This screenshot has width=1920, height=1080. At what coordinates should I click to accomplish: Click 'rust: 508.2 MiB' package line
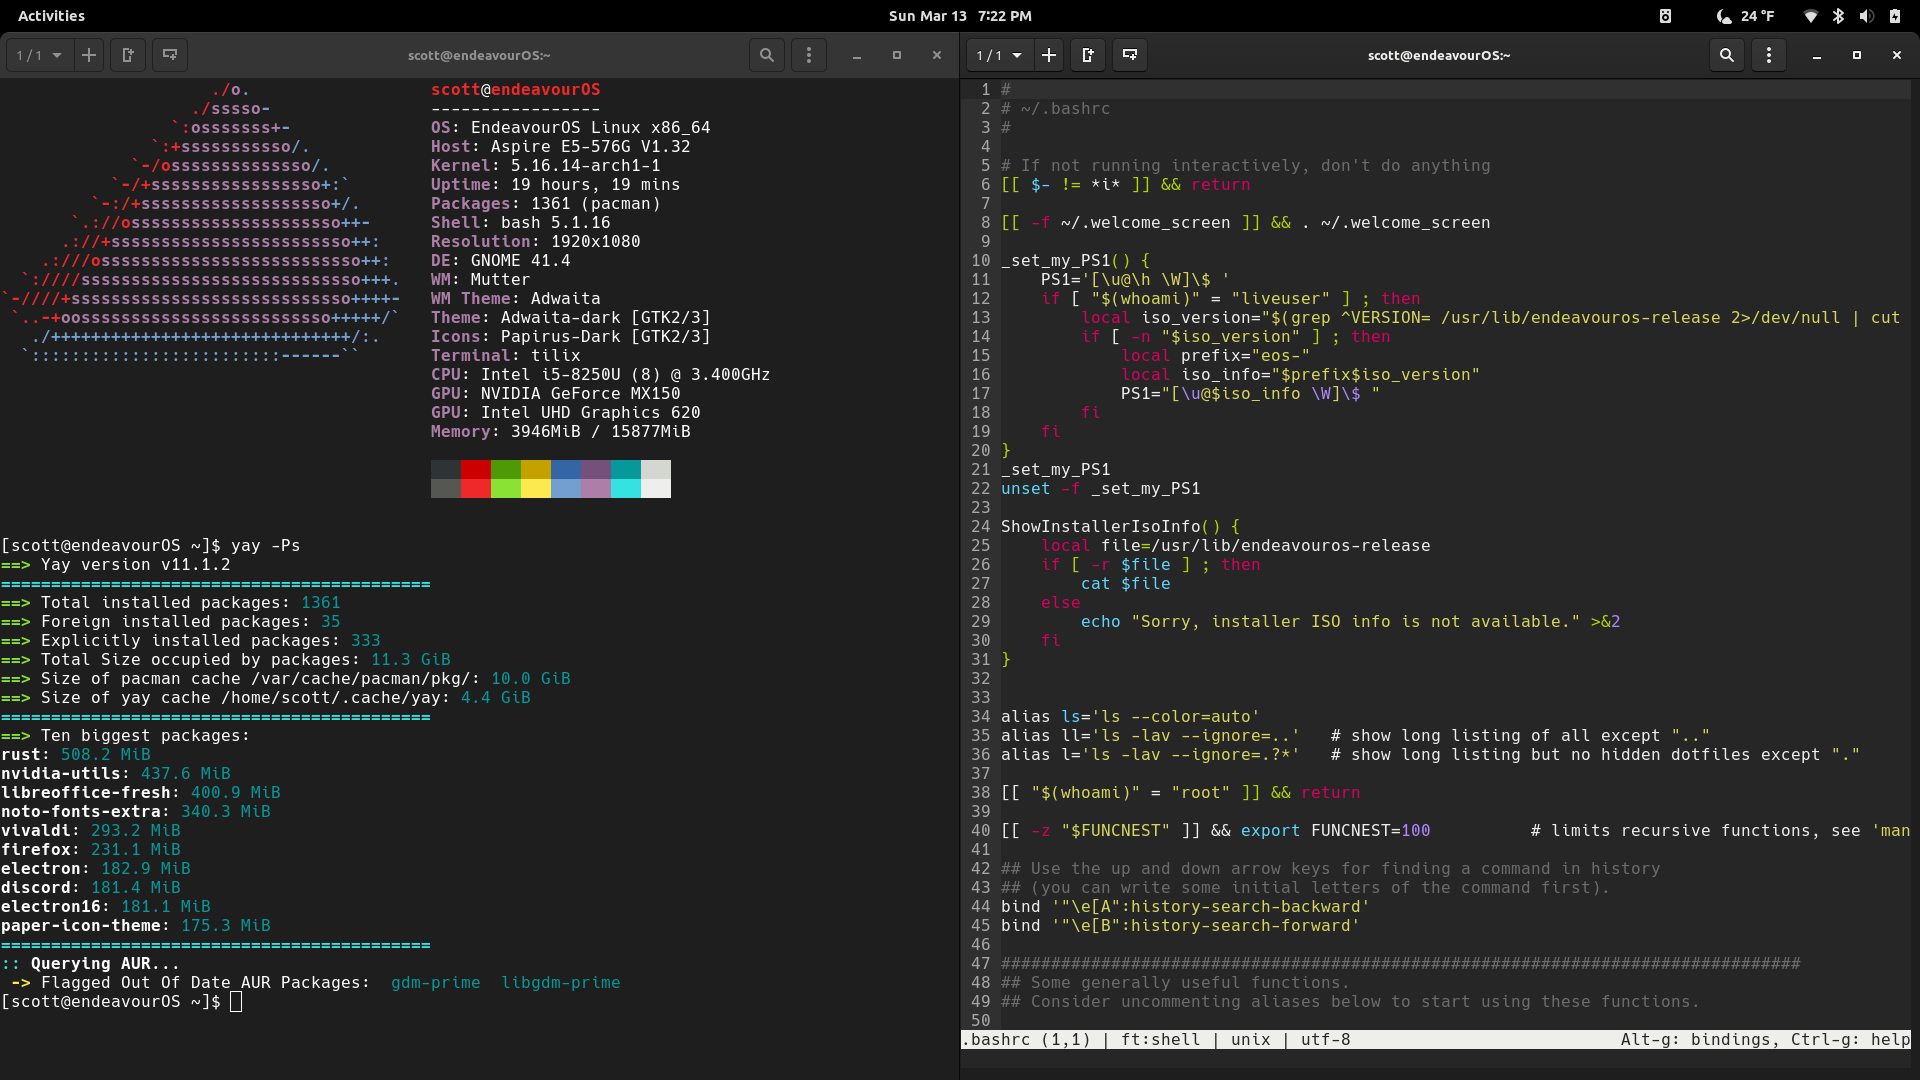tap(76, 755)
